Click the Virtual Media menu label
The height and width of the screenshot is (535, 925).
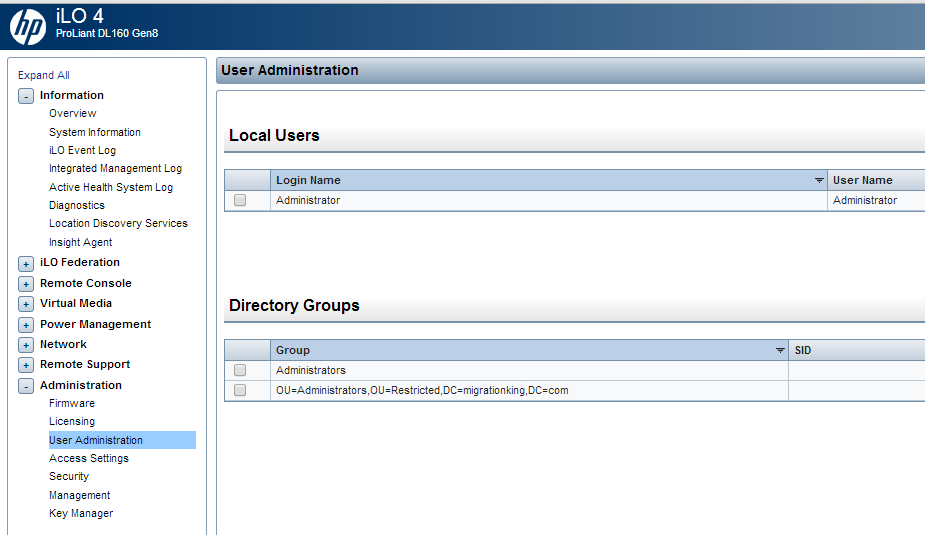tap(76, 303)
